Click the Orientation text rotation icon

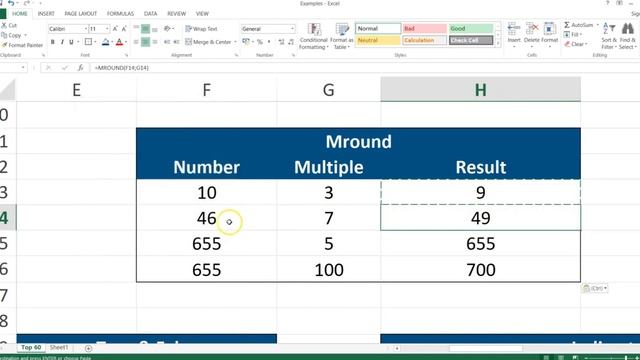(x=167, y=29)
